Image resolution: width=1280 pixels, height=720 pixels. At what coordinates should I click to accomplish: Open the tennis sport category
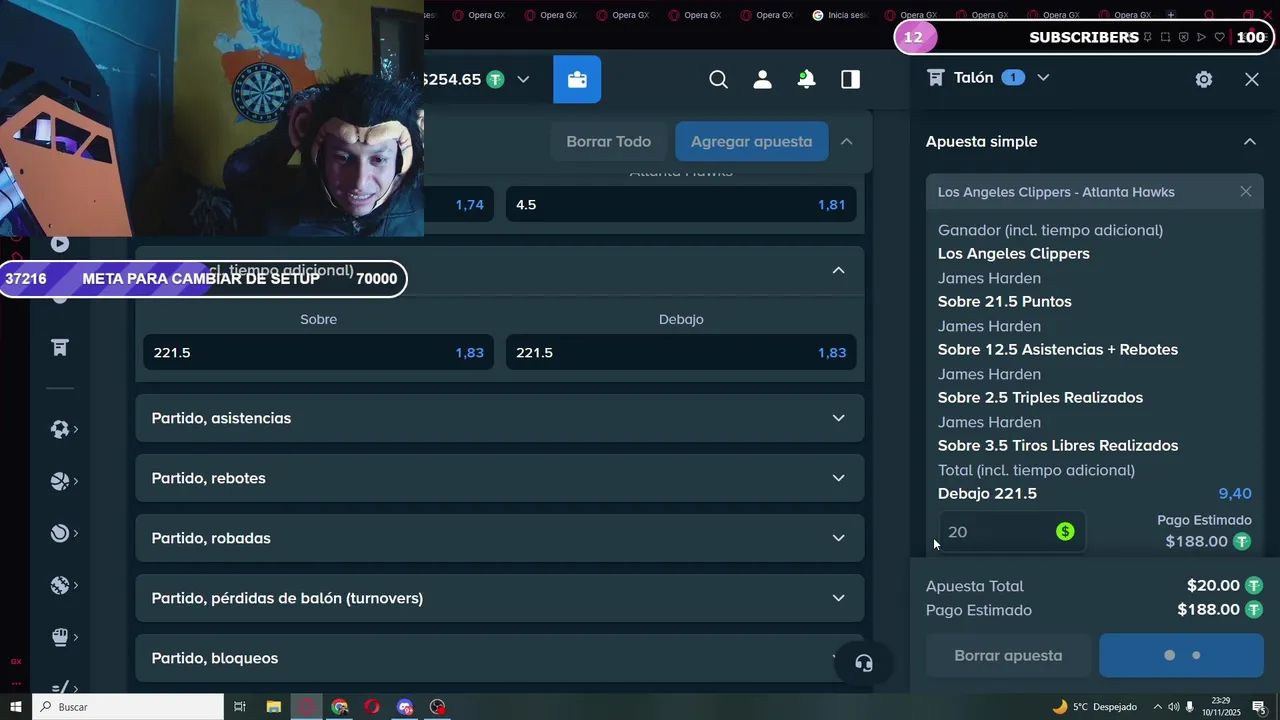[60, 533]
